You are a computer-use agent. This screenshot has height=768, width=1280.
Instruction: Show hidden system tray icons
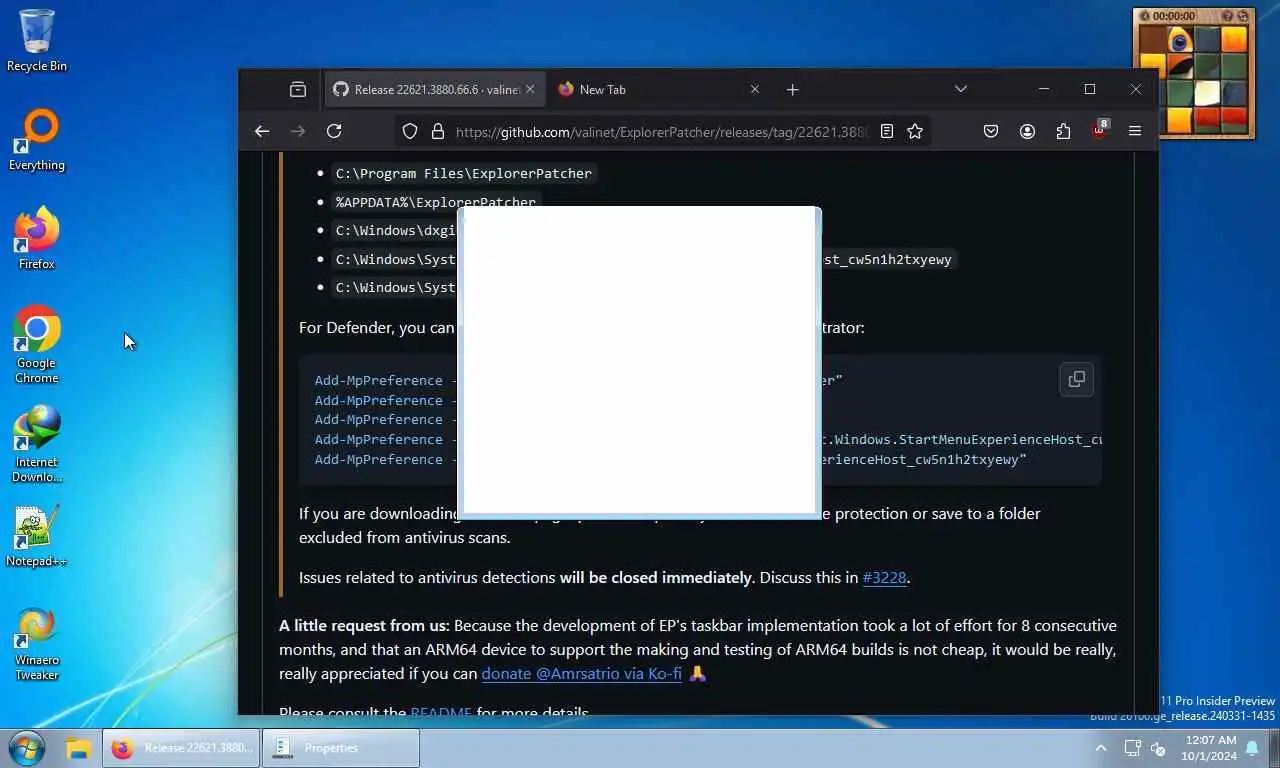pos(1101,748)
